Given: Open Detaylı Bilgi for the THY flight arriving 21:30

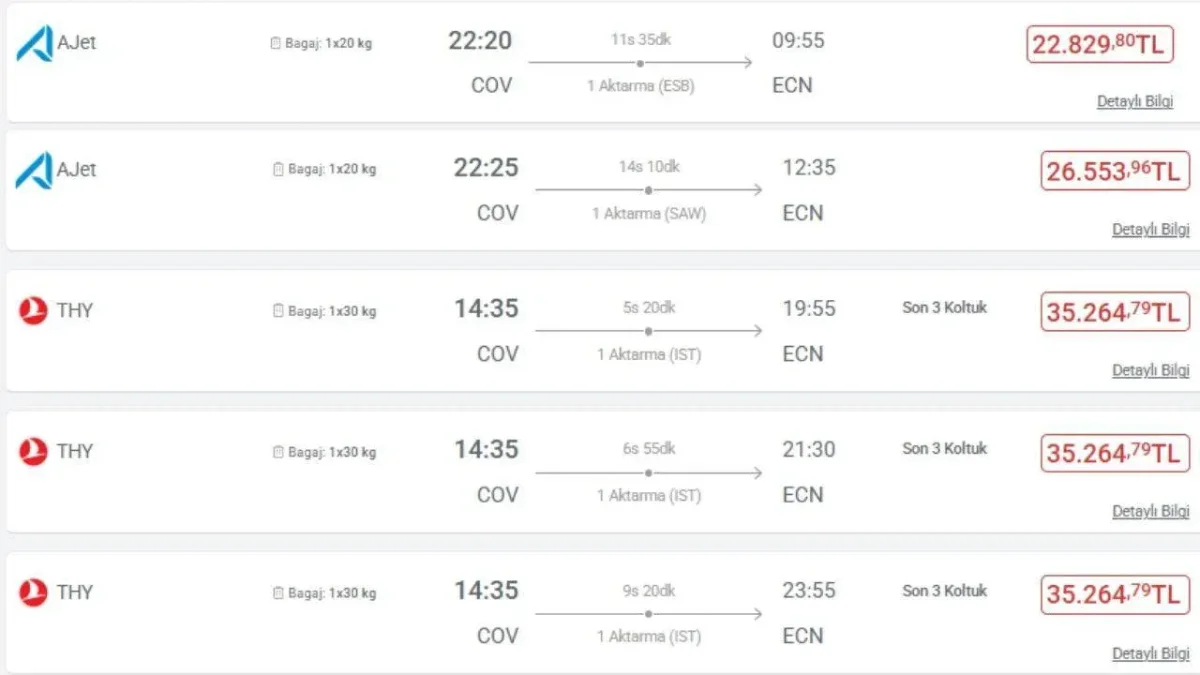Looking at the screenshot, I should click(x=1151, y=511).
